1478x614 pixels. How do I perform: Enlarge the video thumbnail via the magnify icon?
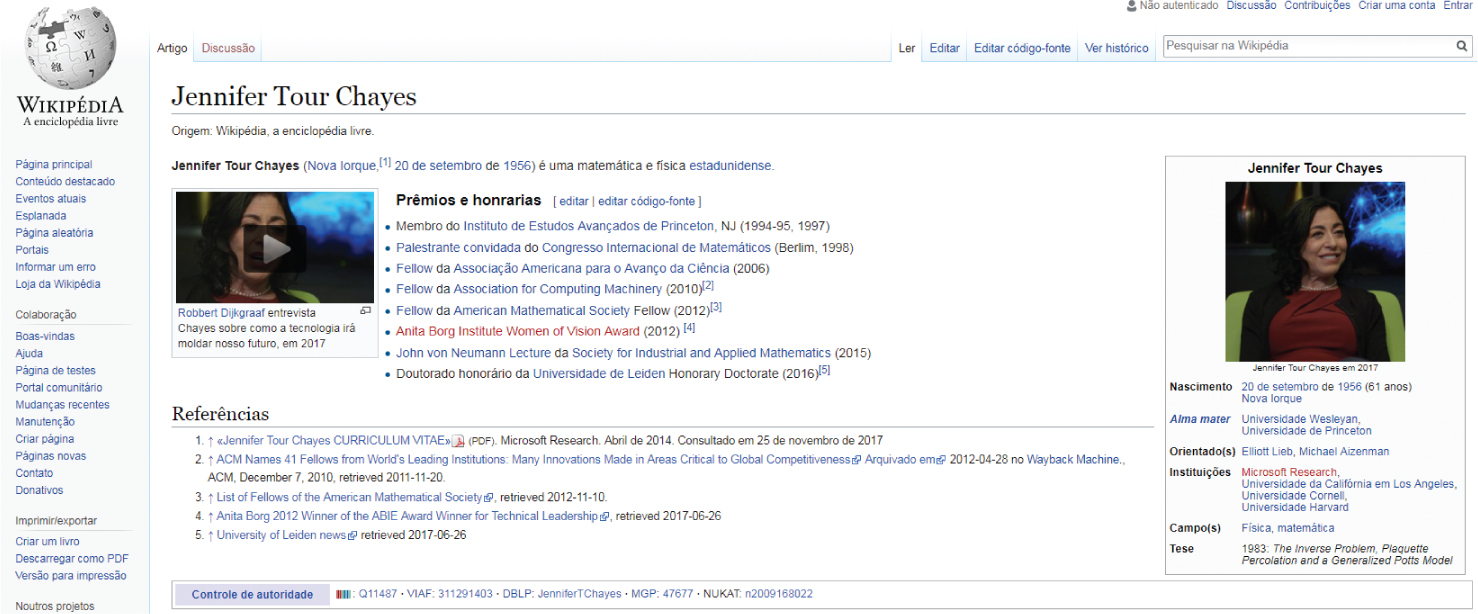point(366,312)
